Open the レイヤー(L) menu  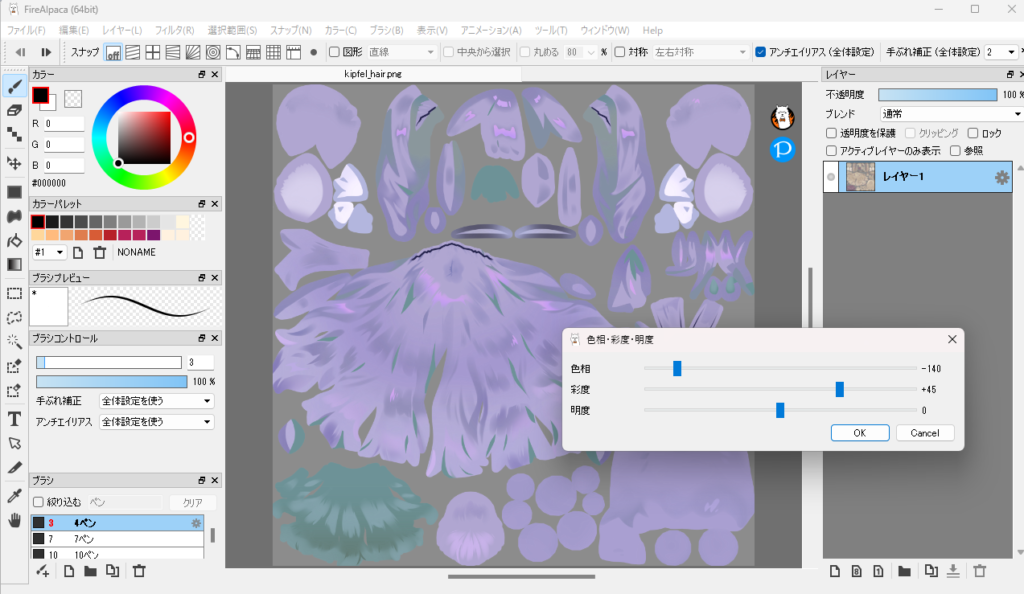click(121, 31)
